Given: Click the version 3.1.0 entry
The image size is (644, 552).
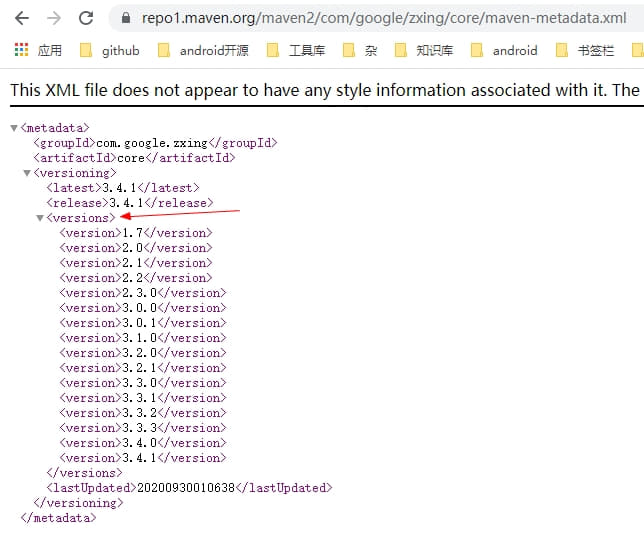Looking at the screenshot, I should point(143,338).
